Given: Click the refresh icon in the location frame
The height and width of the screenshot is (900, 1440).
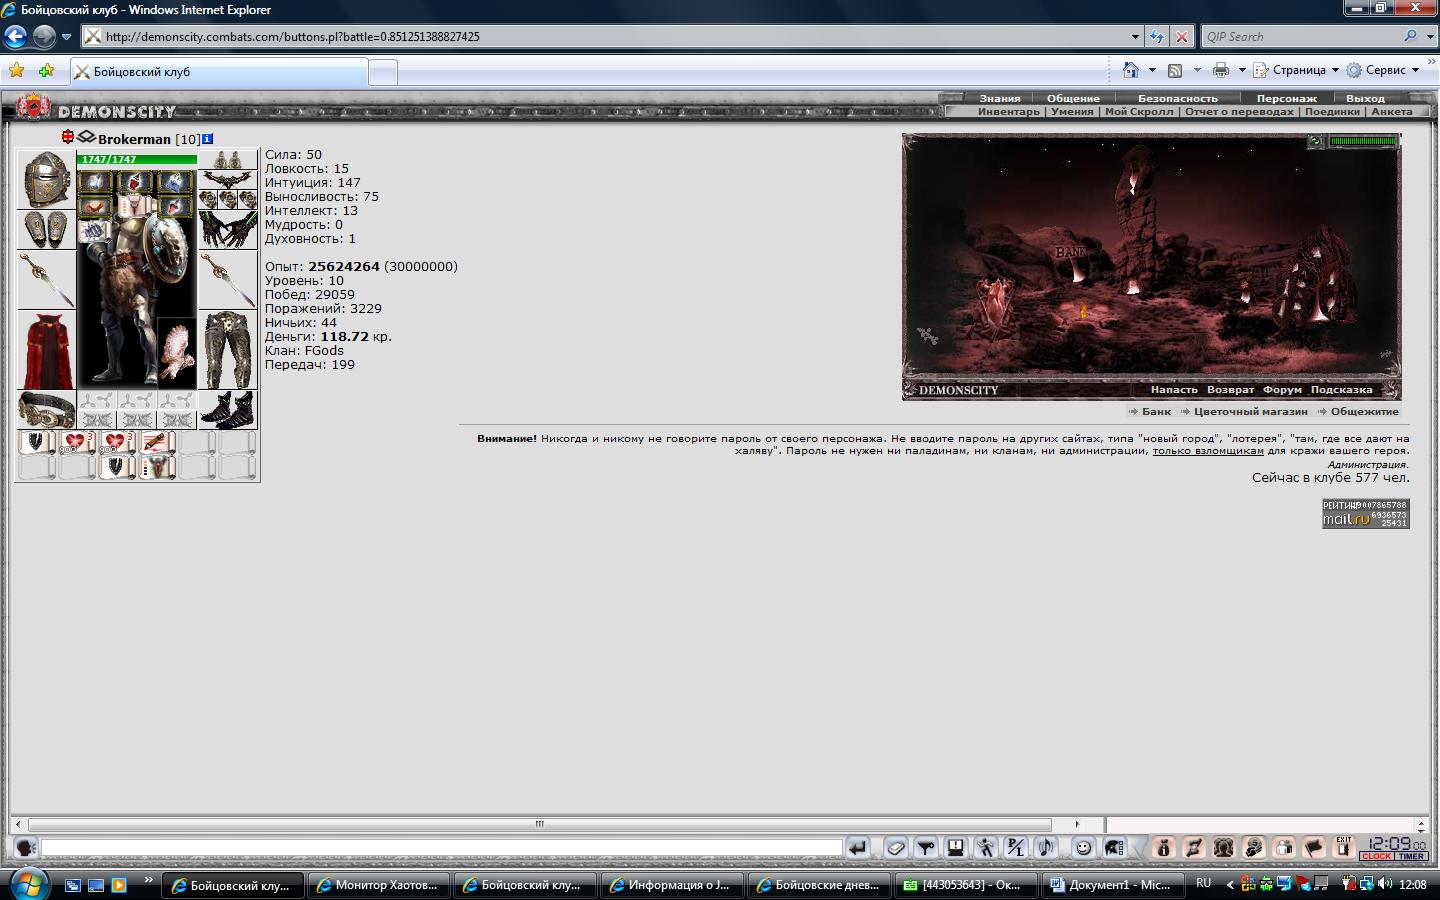Looking at the screenshot, I should [x=1315, y=142].
